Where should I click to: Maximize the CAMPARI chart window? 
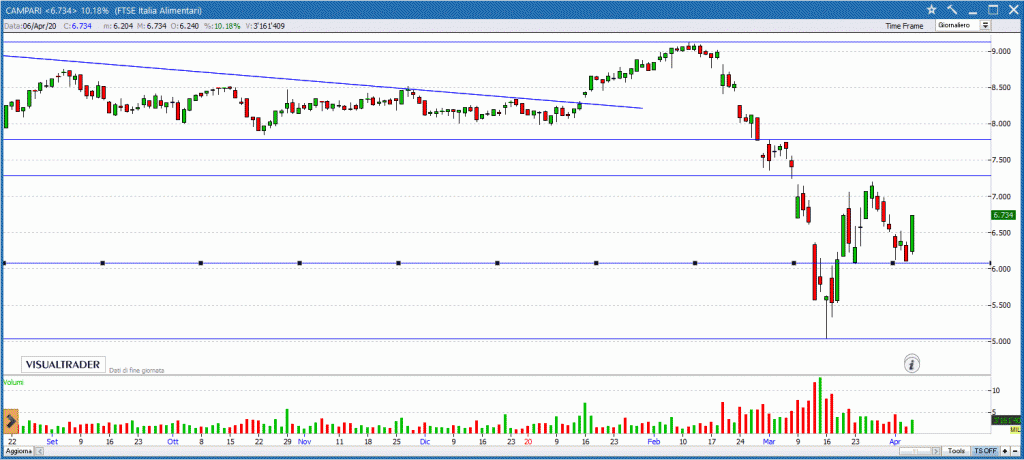coord(993,10)
